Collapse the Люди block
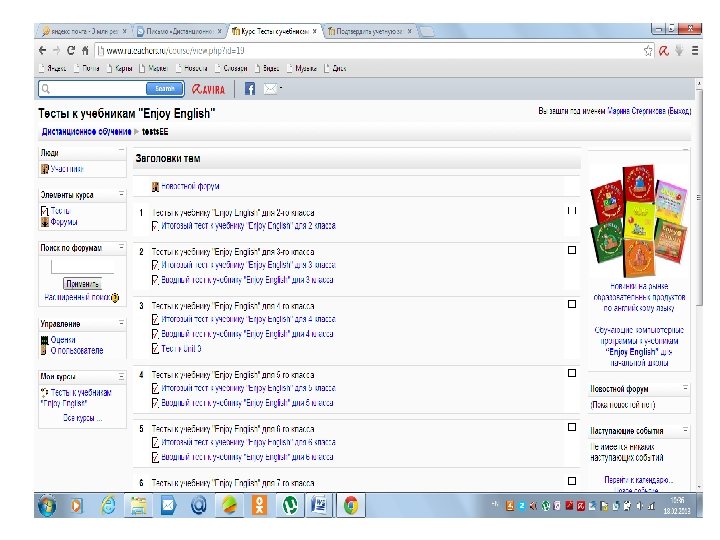Screen dimensions: 720x540 (x=121, y=150)
